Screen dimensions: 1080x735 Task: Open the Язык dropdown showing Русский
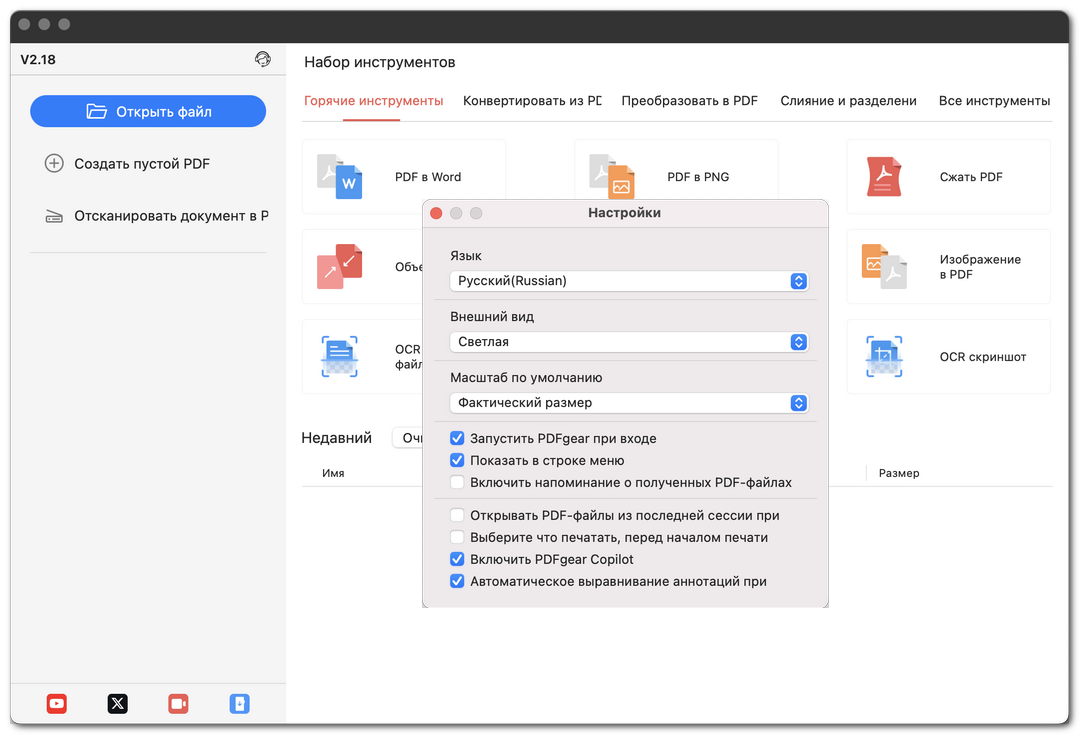(628, 281)
